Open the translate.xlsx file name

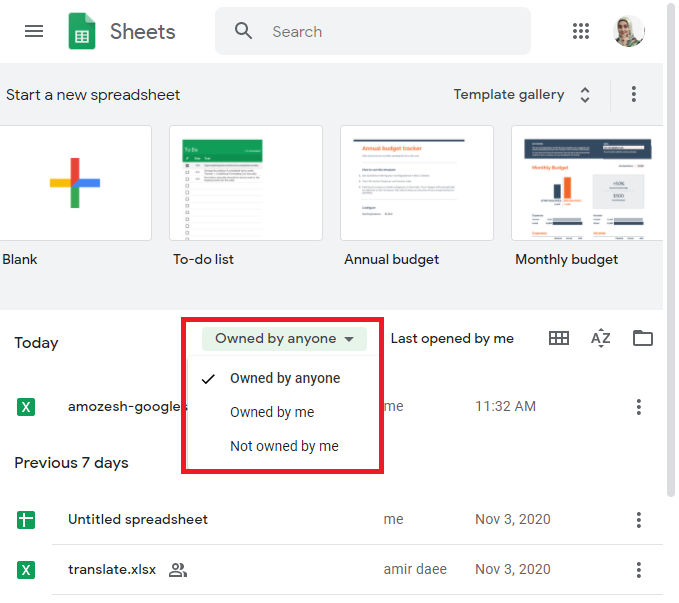click(112, 569)
